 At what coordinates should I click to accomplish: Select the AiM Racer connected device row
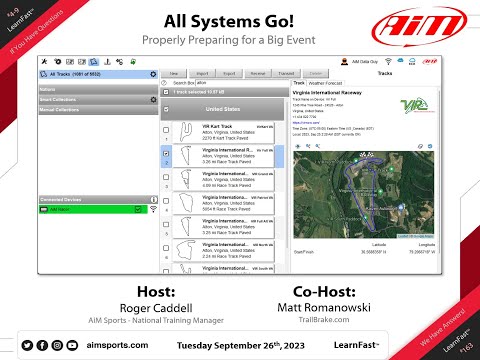click(93, 209)
